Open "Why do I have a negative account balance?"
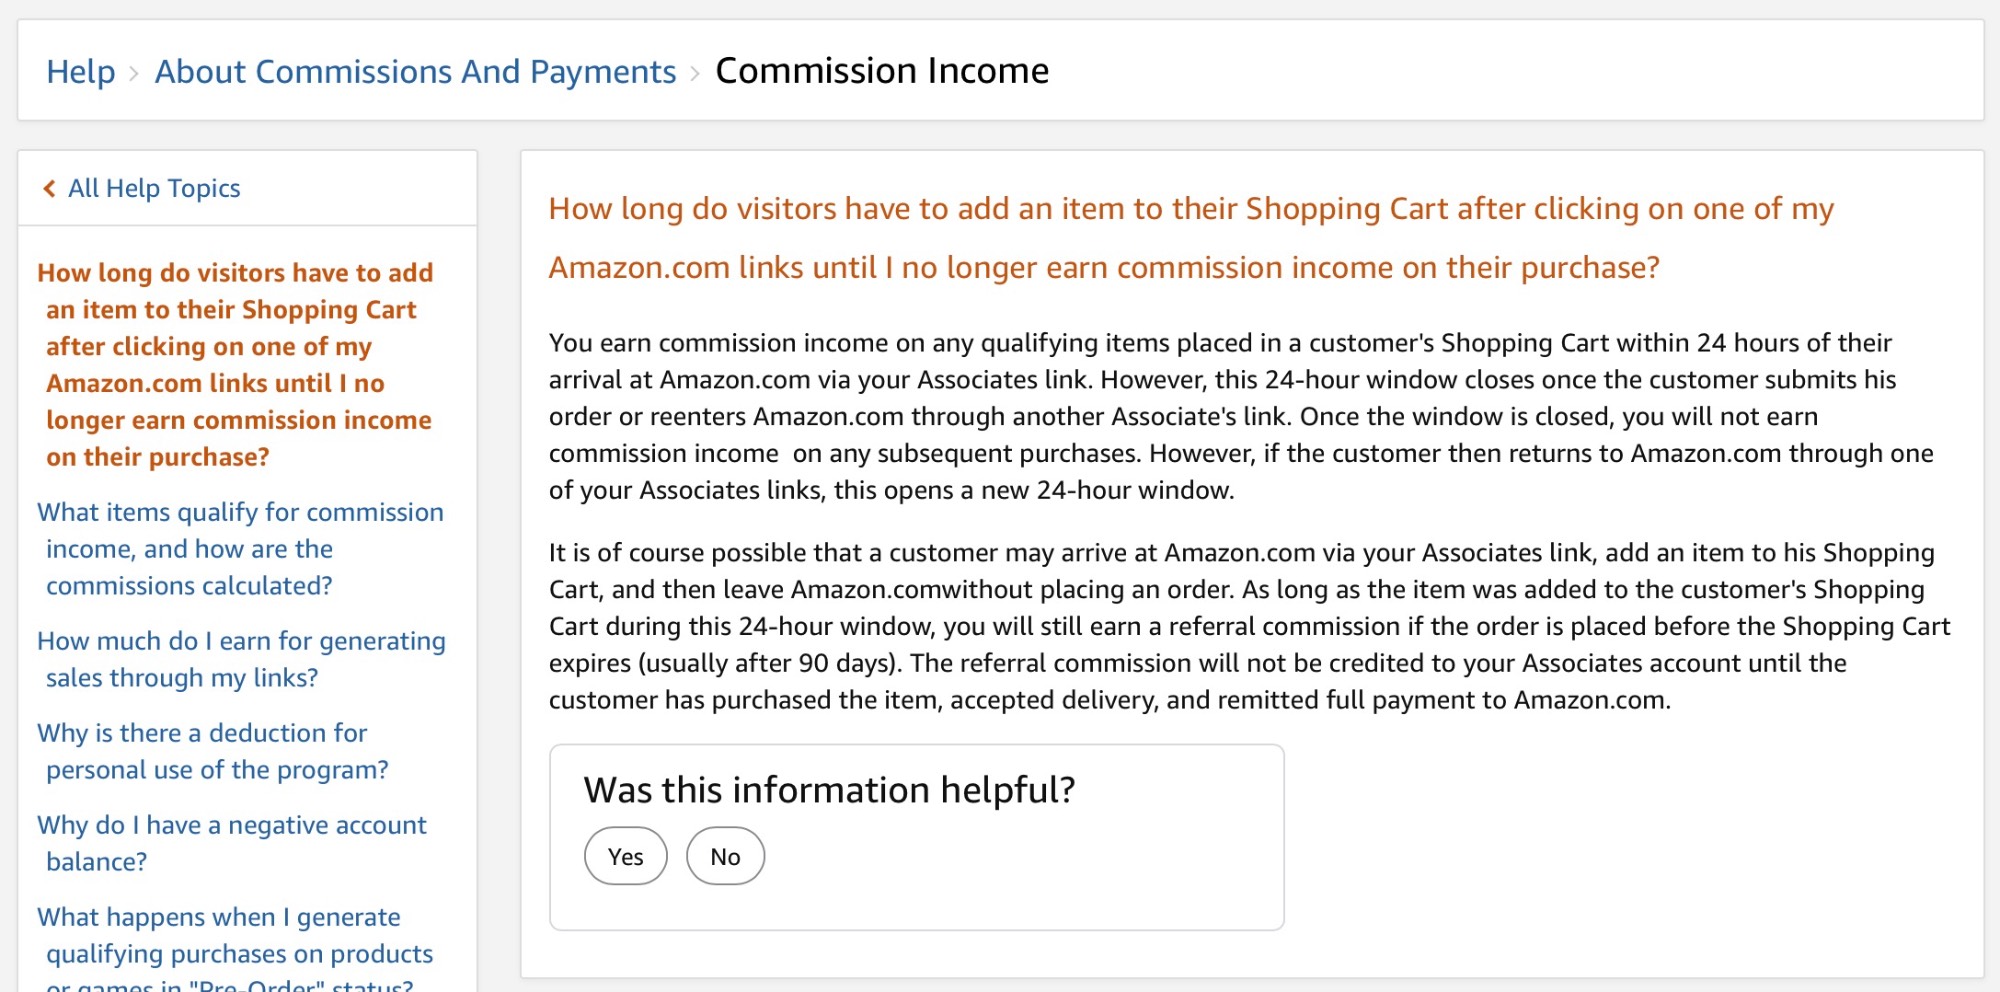The width and height of the screenshot is (2000, 992). [232, 843]
